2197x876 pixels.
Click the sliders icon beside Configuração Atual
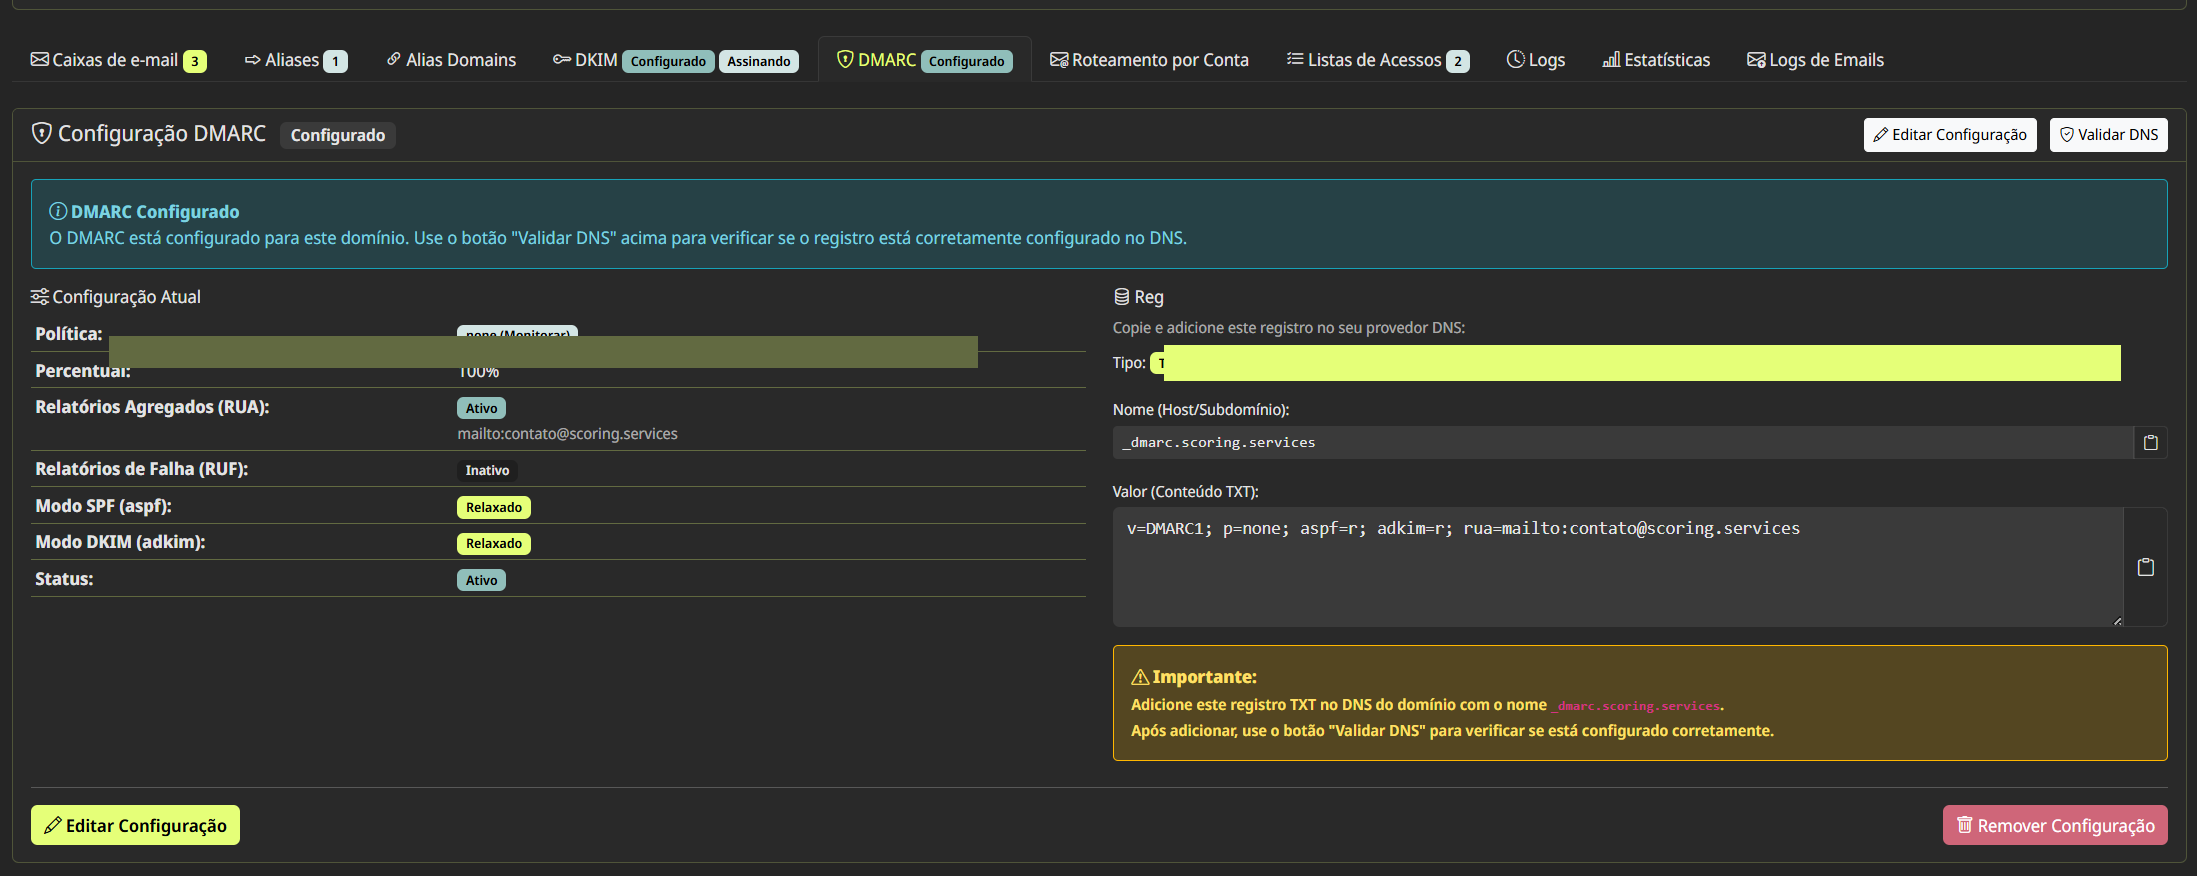tap(40, 297)
